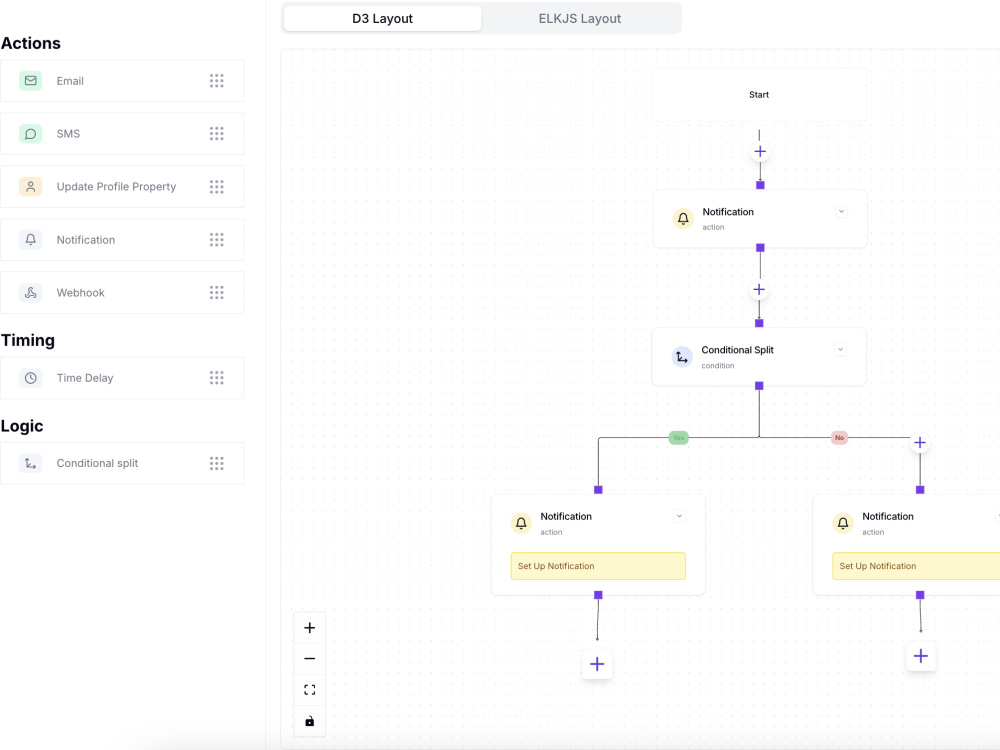The width and height of the screenshot is (1000, 750).
Task: Click drag handle on Time Delay row
Action: pyautogui.click(x=217, y=378)
